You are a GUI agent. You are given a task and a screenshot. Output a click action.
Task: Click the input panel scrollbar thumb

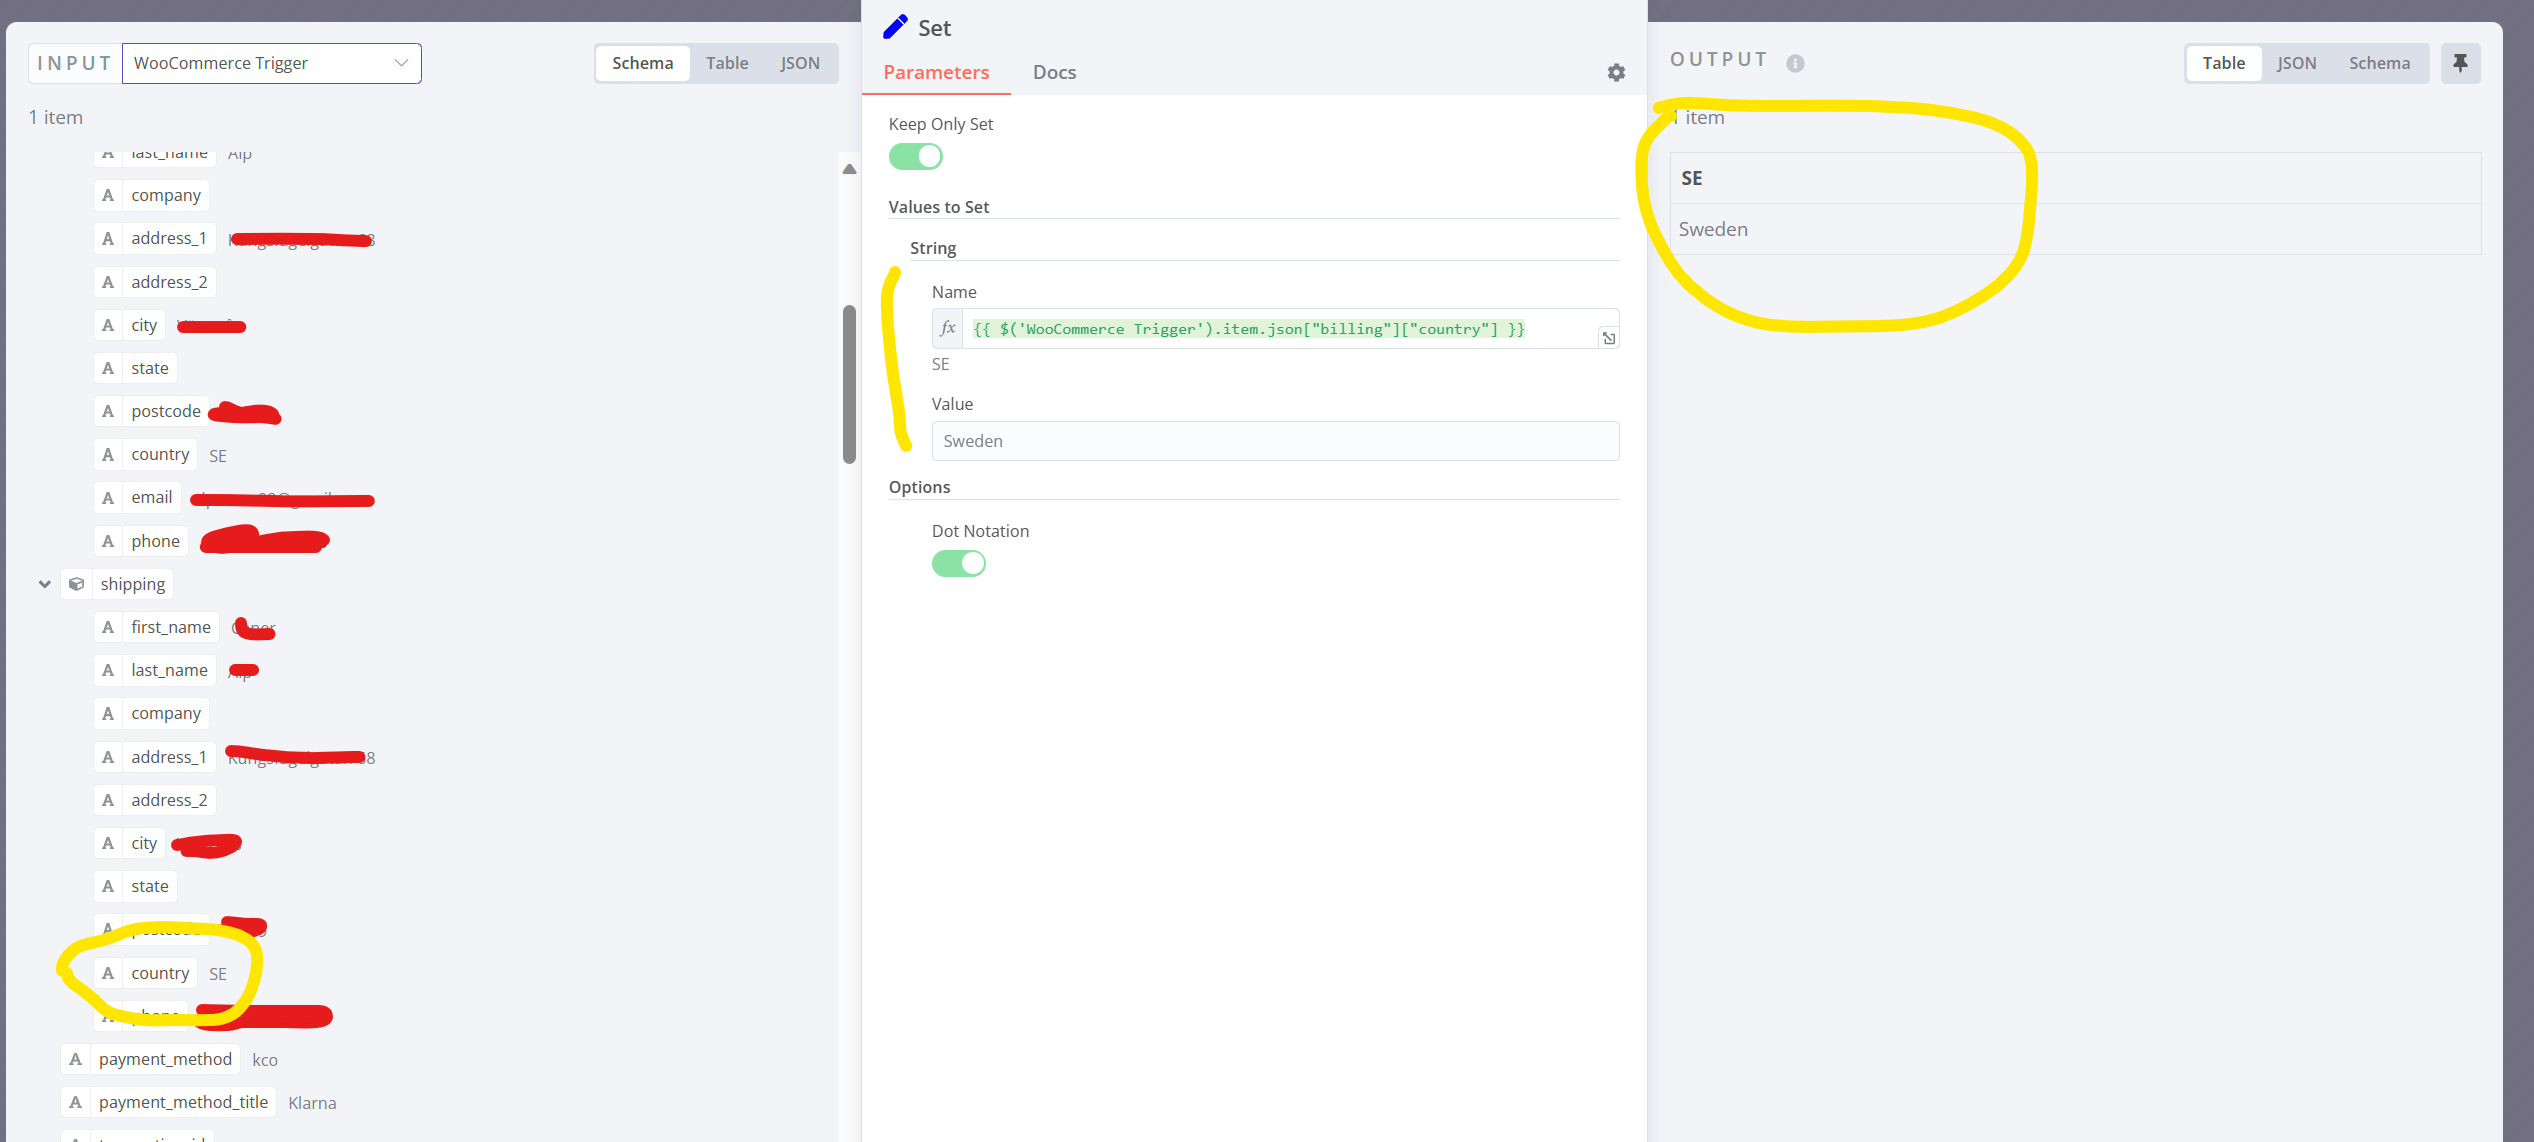click(849, 384)
